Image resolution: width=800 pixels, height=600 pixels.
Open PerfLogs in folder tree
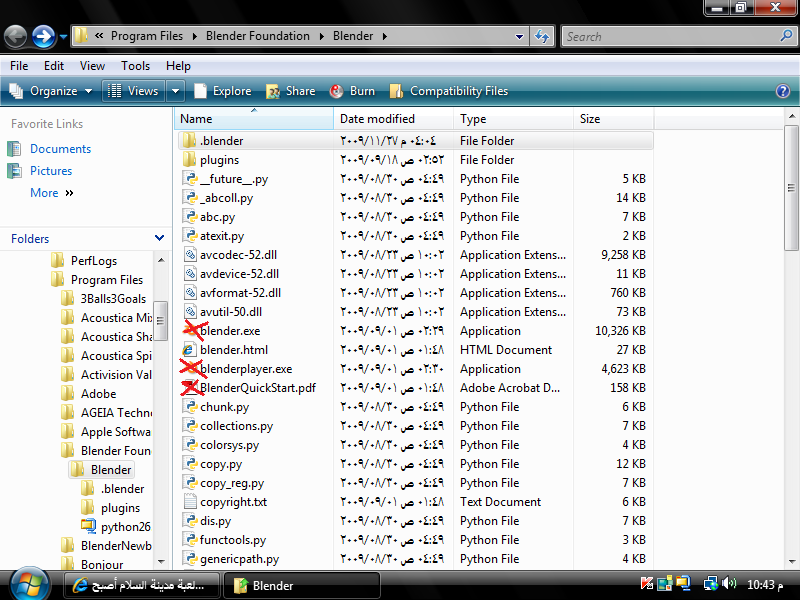point(94,261)
